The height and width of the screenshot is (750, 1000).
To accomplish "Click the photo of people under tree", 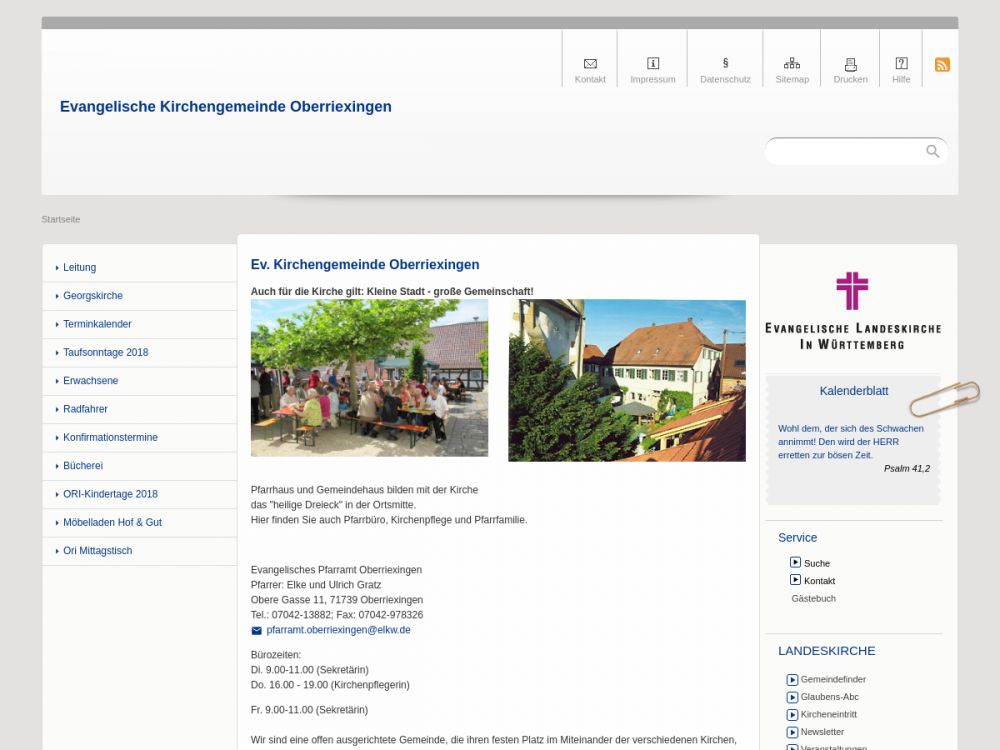I will (369, 378).
